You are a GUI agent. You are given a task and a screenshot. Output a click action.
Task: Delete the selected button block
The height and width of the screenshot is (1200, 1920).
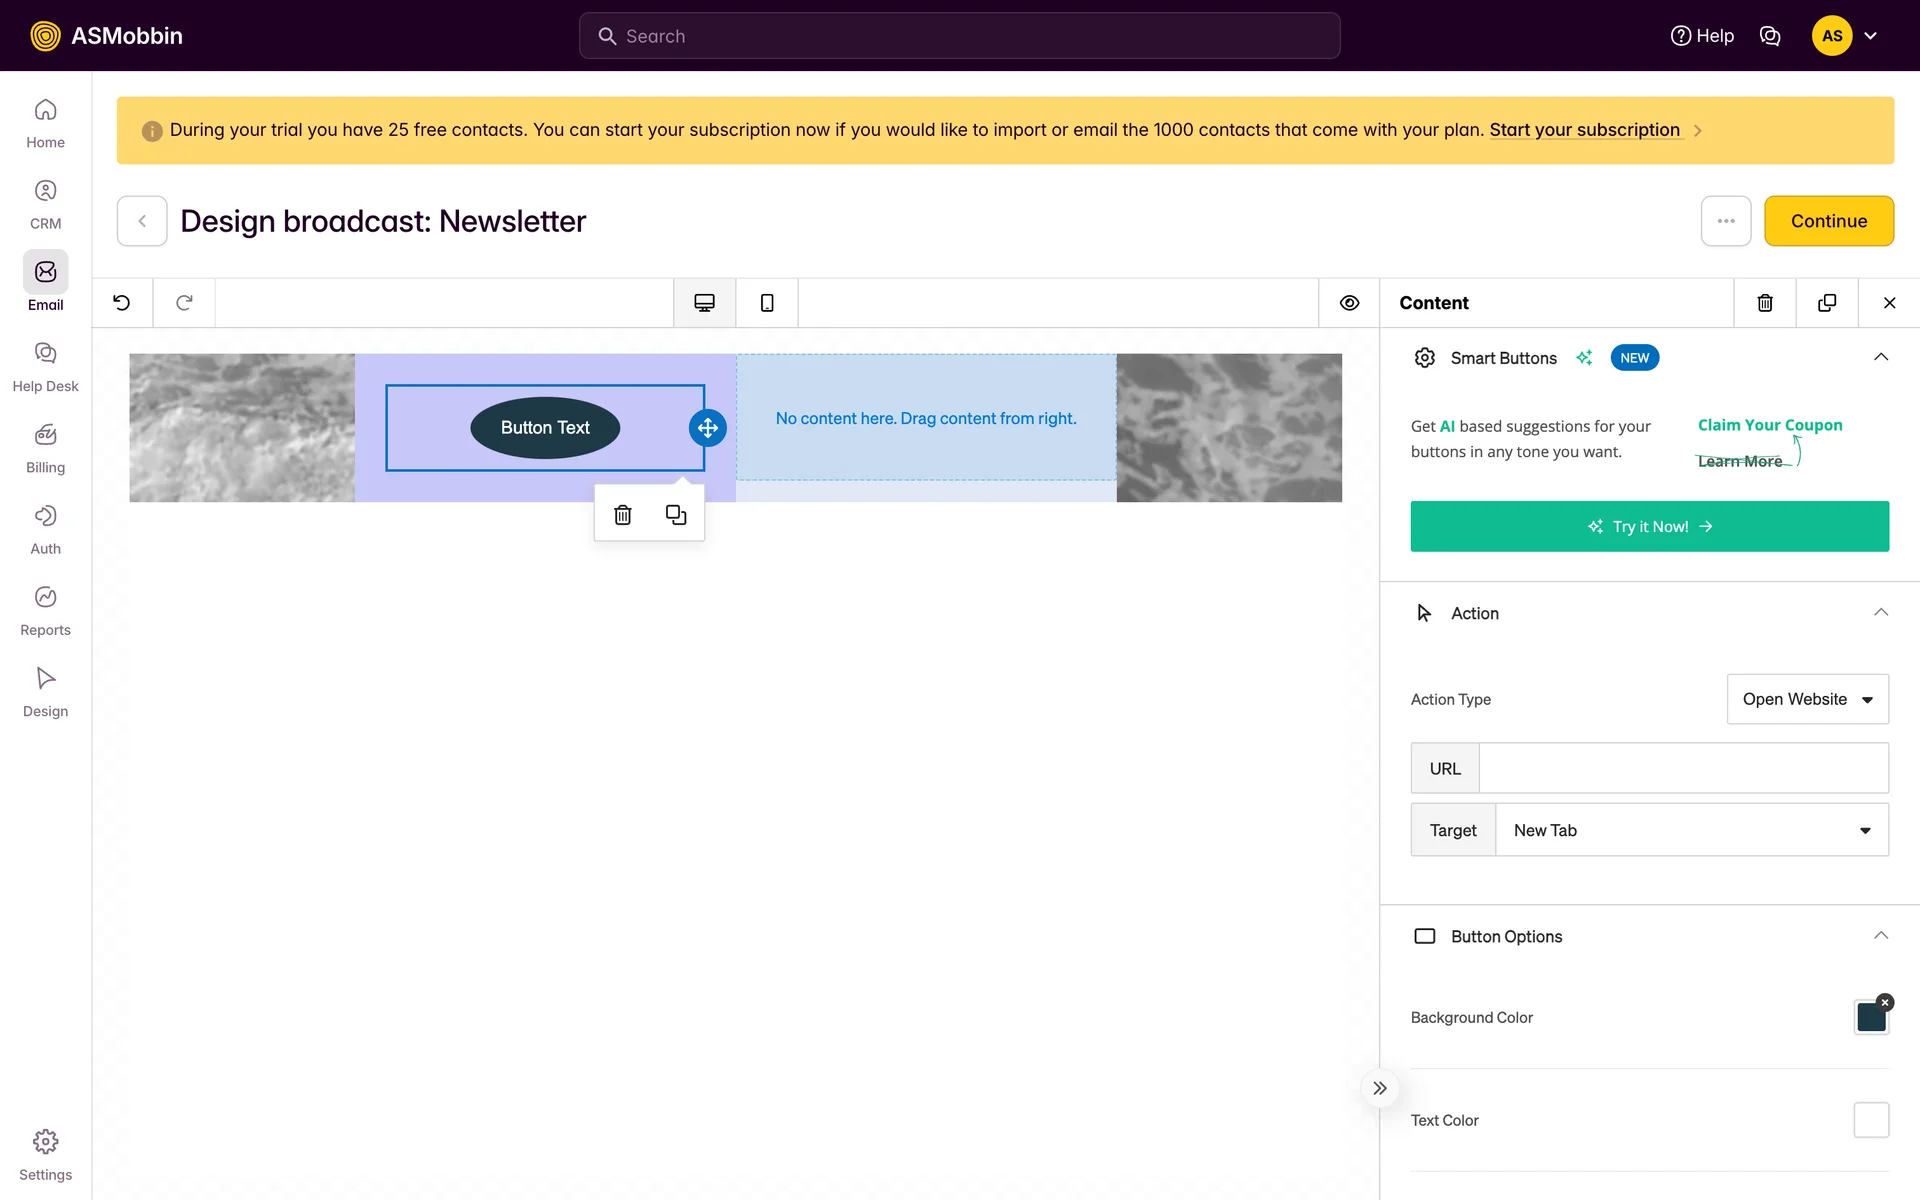pos(622,515)
